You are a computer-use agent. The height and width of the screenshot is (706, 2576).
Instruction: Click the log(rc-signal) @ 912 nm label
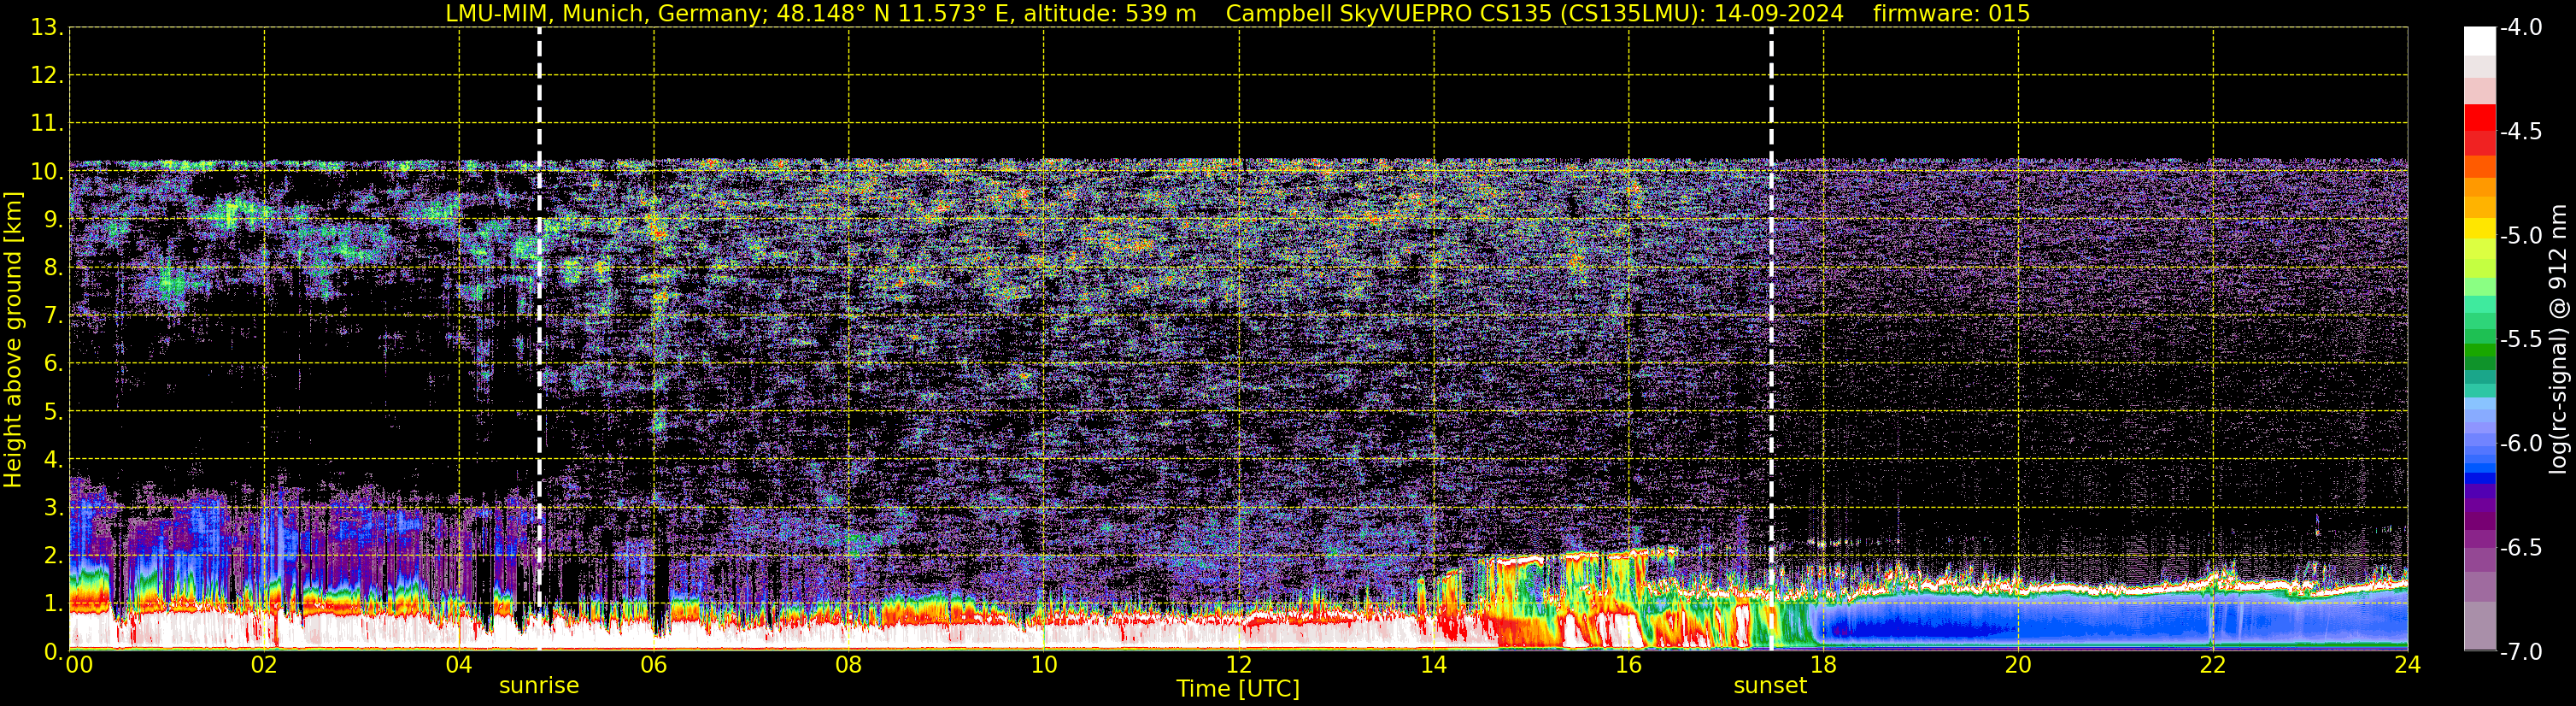click(2559, 339)
